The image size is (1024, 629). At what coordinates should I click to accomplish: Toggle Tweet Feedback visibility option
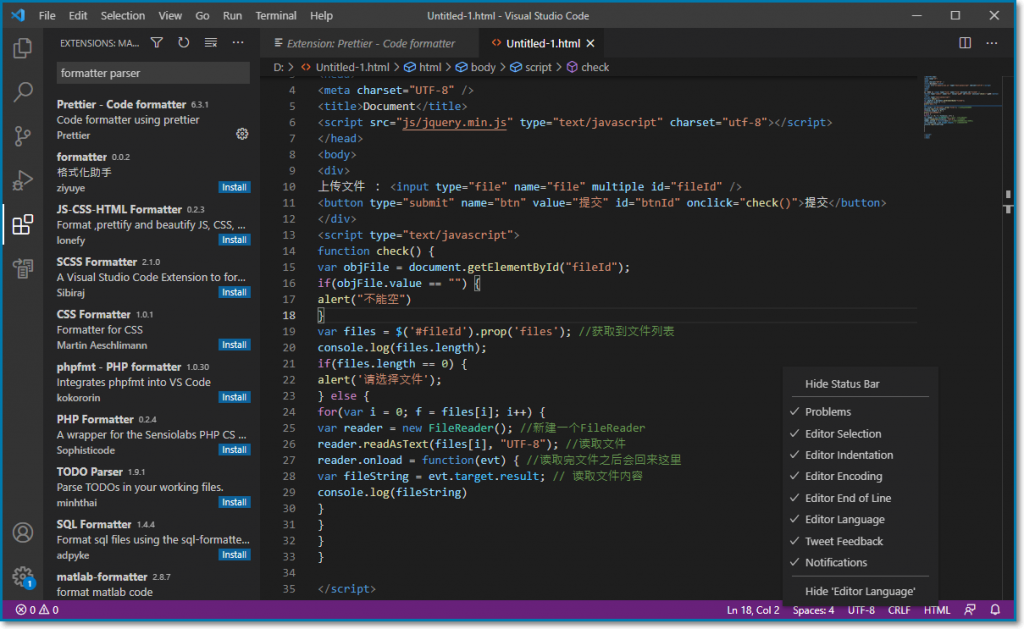(844, 541)
